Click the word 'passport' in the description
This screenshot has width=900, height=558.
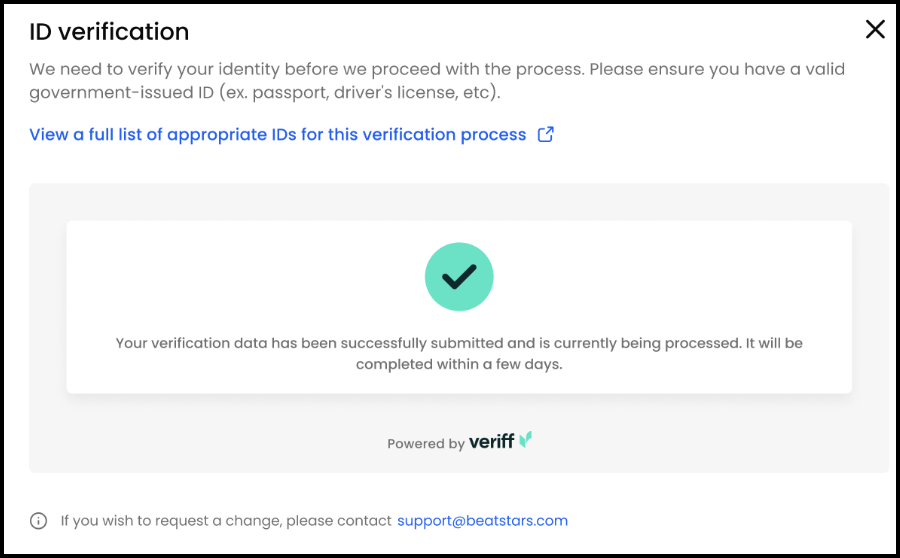(x=290, y=93)
